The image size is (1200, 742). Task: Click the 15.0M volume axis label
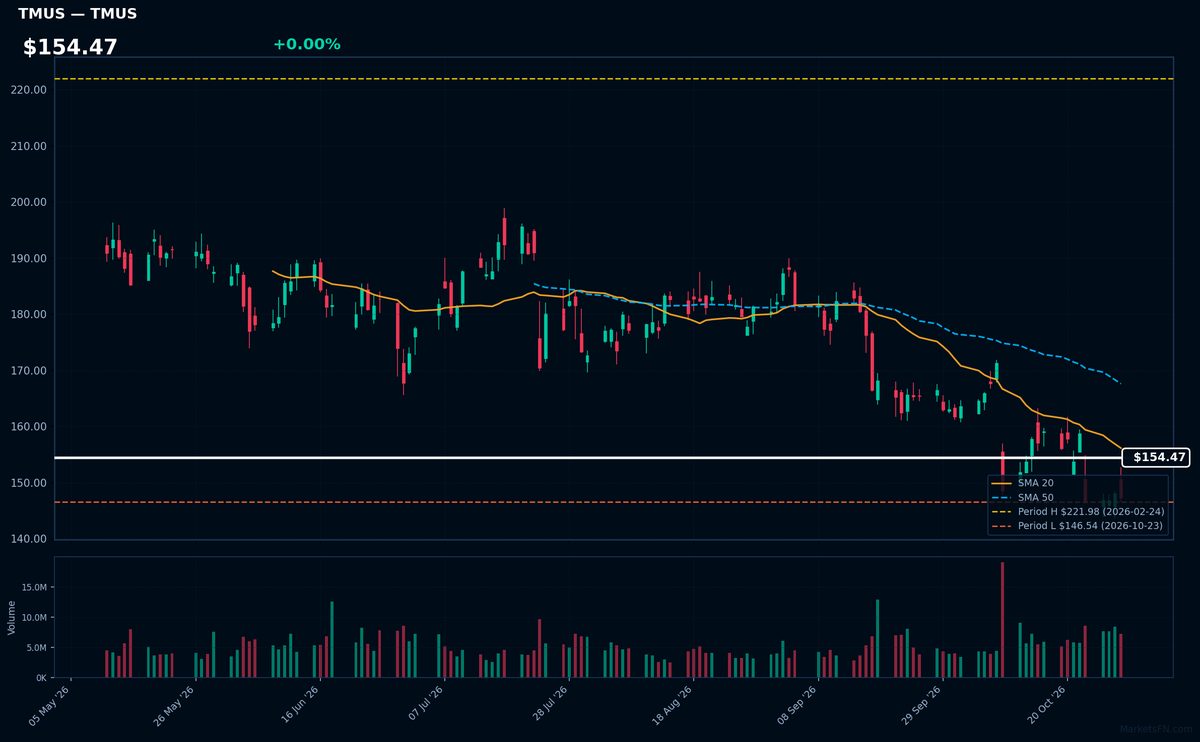[x=34, y=588]
